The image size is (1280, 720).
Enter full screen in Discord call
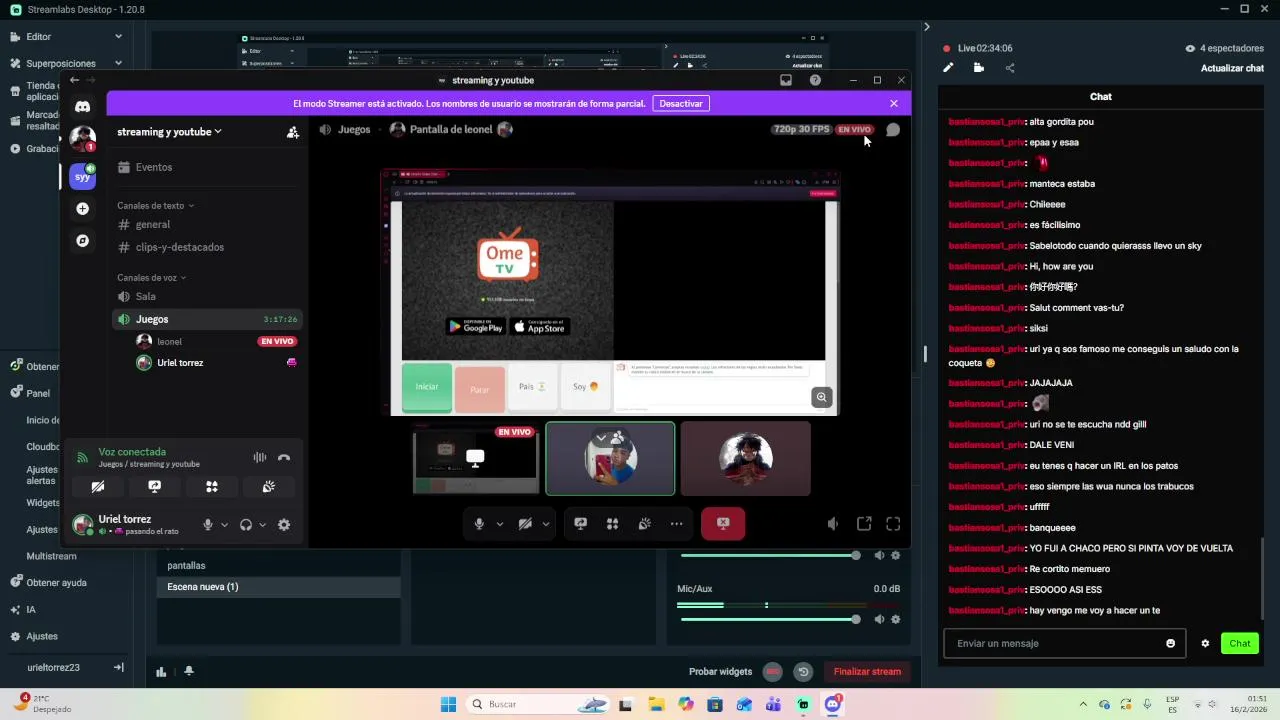click(893, 524)
